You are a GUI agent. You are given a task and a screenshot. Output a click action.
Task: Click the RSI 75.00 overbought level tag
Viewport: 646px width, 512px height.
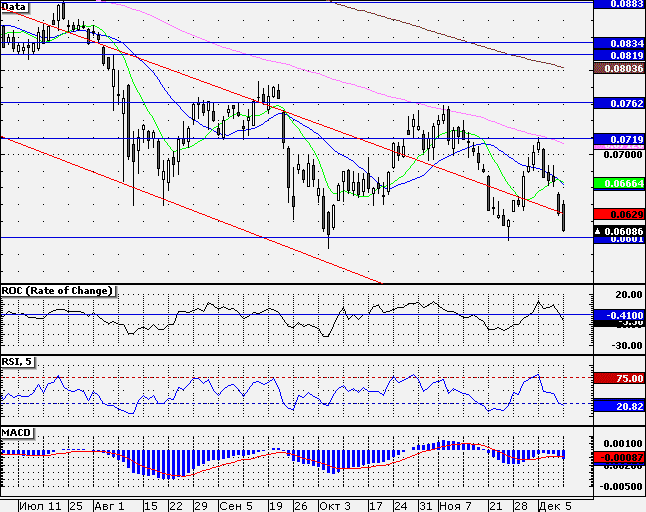tap(620, 378)
